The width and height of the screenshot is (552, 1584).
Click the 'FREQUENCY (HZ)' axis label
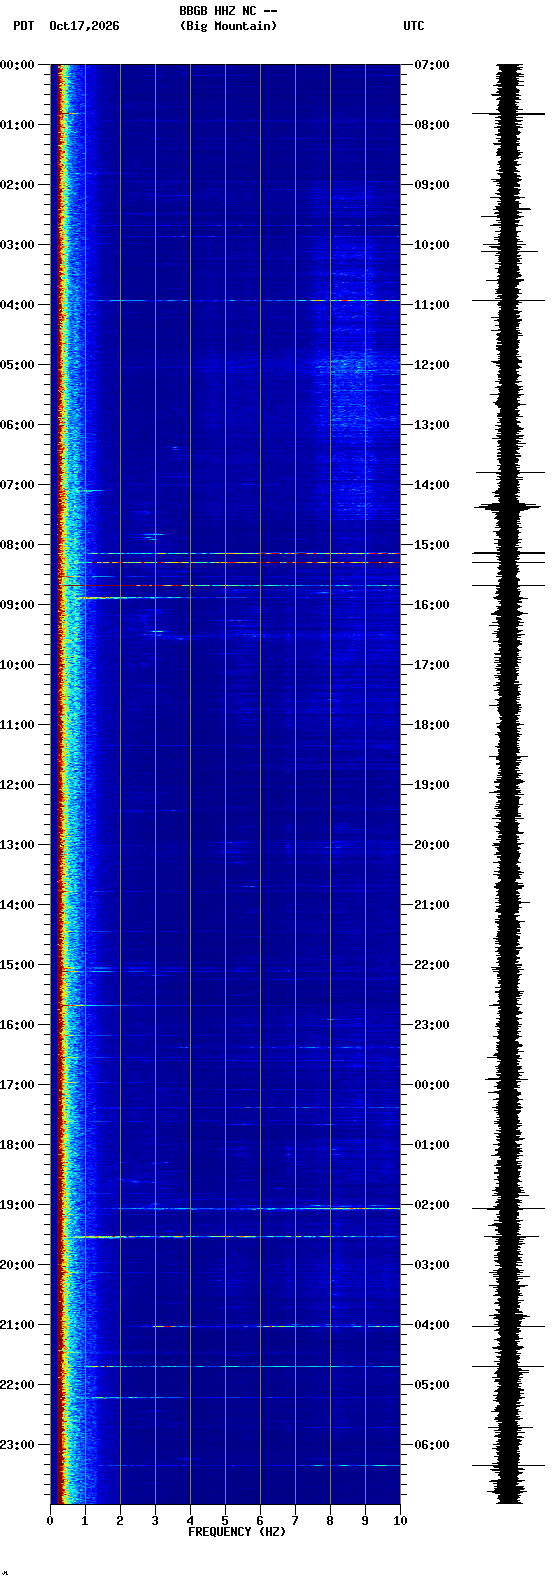coord(237,1532)
